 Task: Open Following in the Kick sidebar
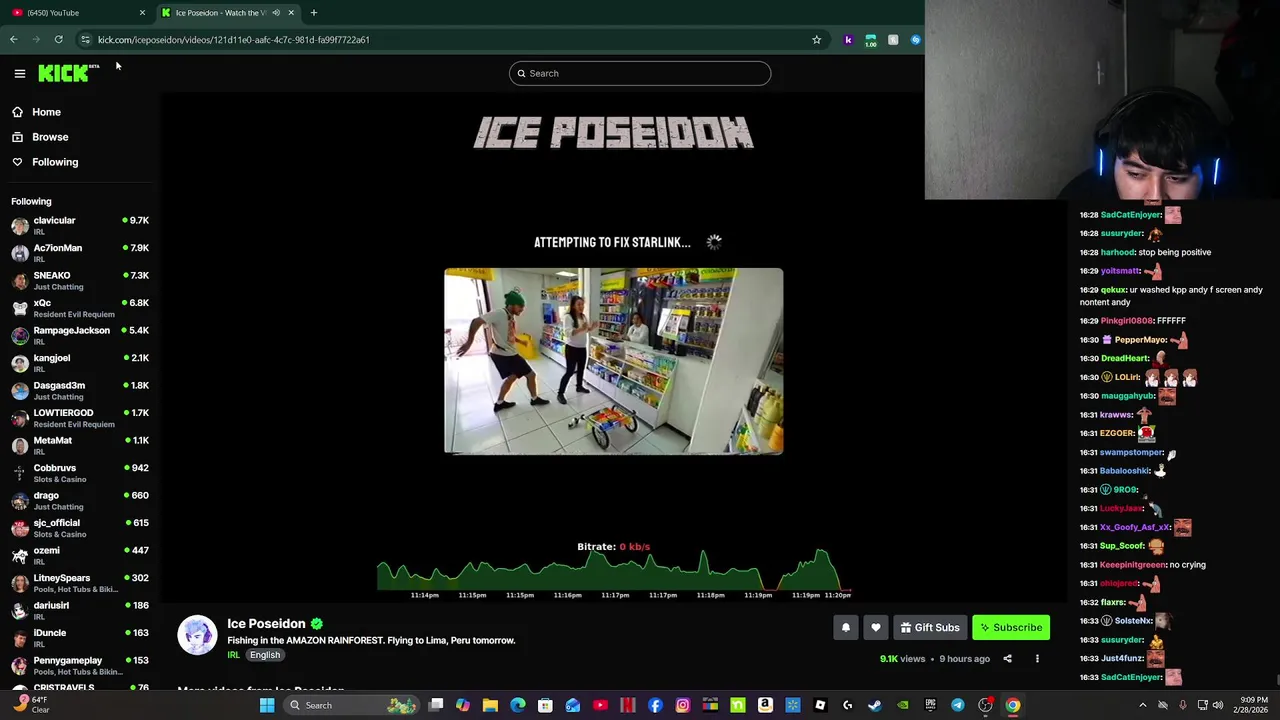pyautogui.click(x=55, y=162)
